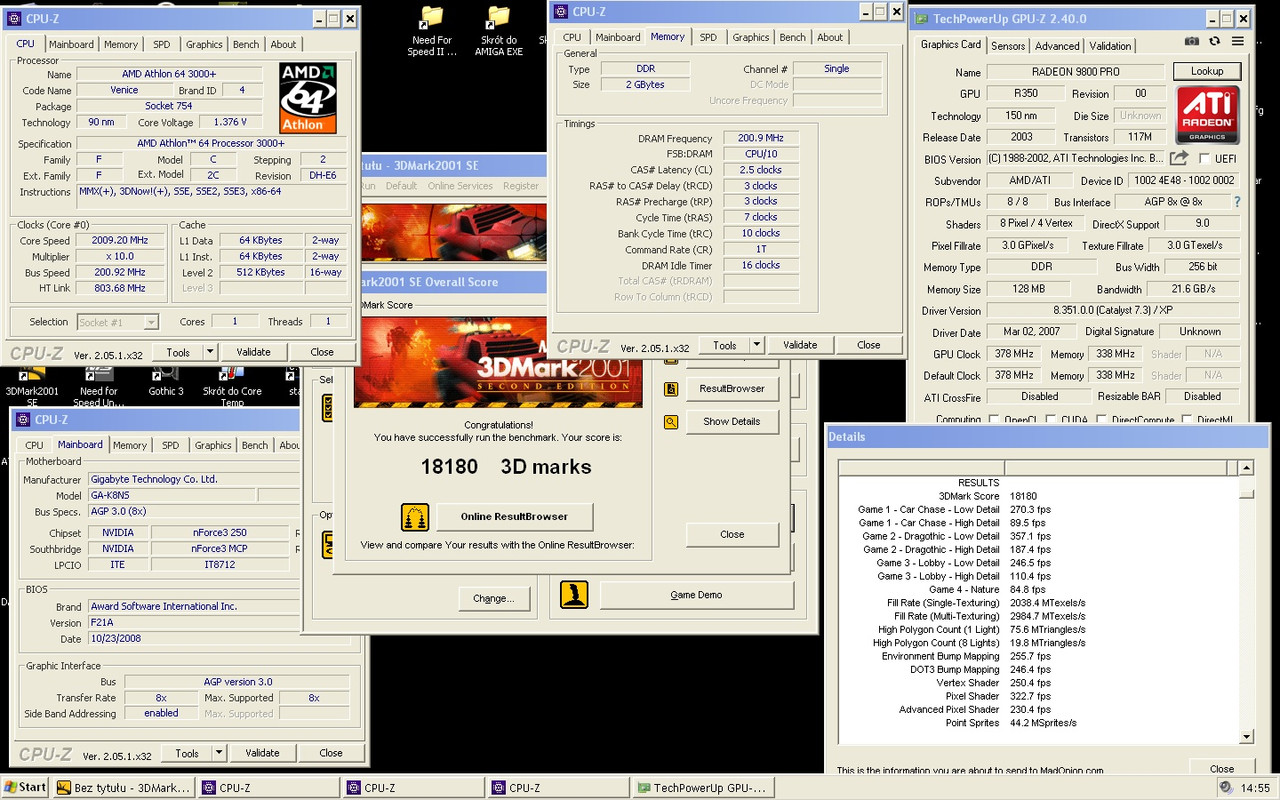Toggle OpenCL checkbox in GPU-Z

pyautogui.click(x=994, y=421)
